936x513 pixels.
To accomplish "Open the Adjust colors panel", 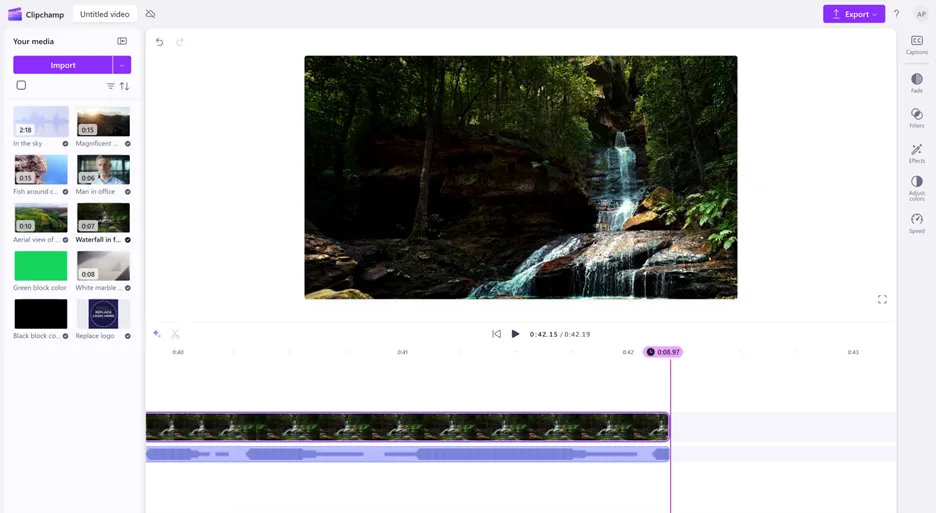I will (x=916, y=187).
